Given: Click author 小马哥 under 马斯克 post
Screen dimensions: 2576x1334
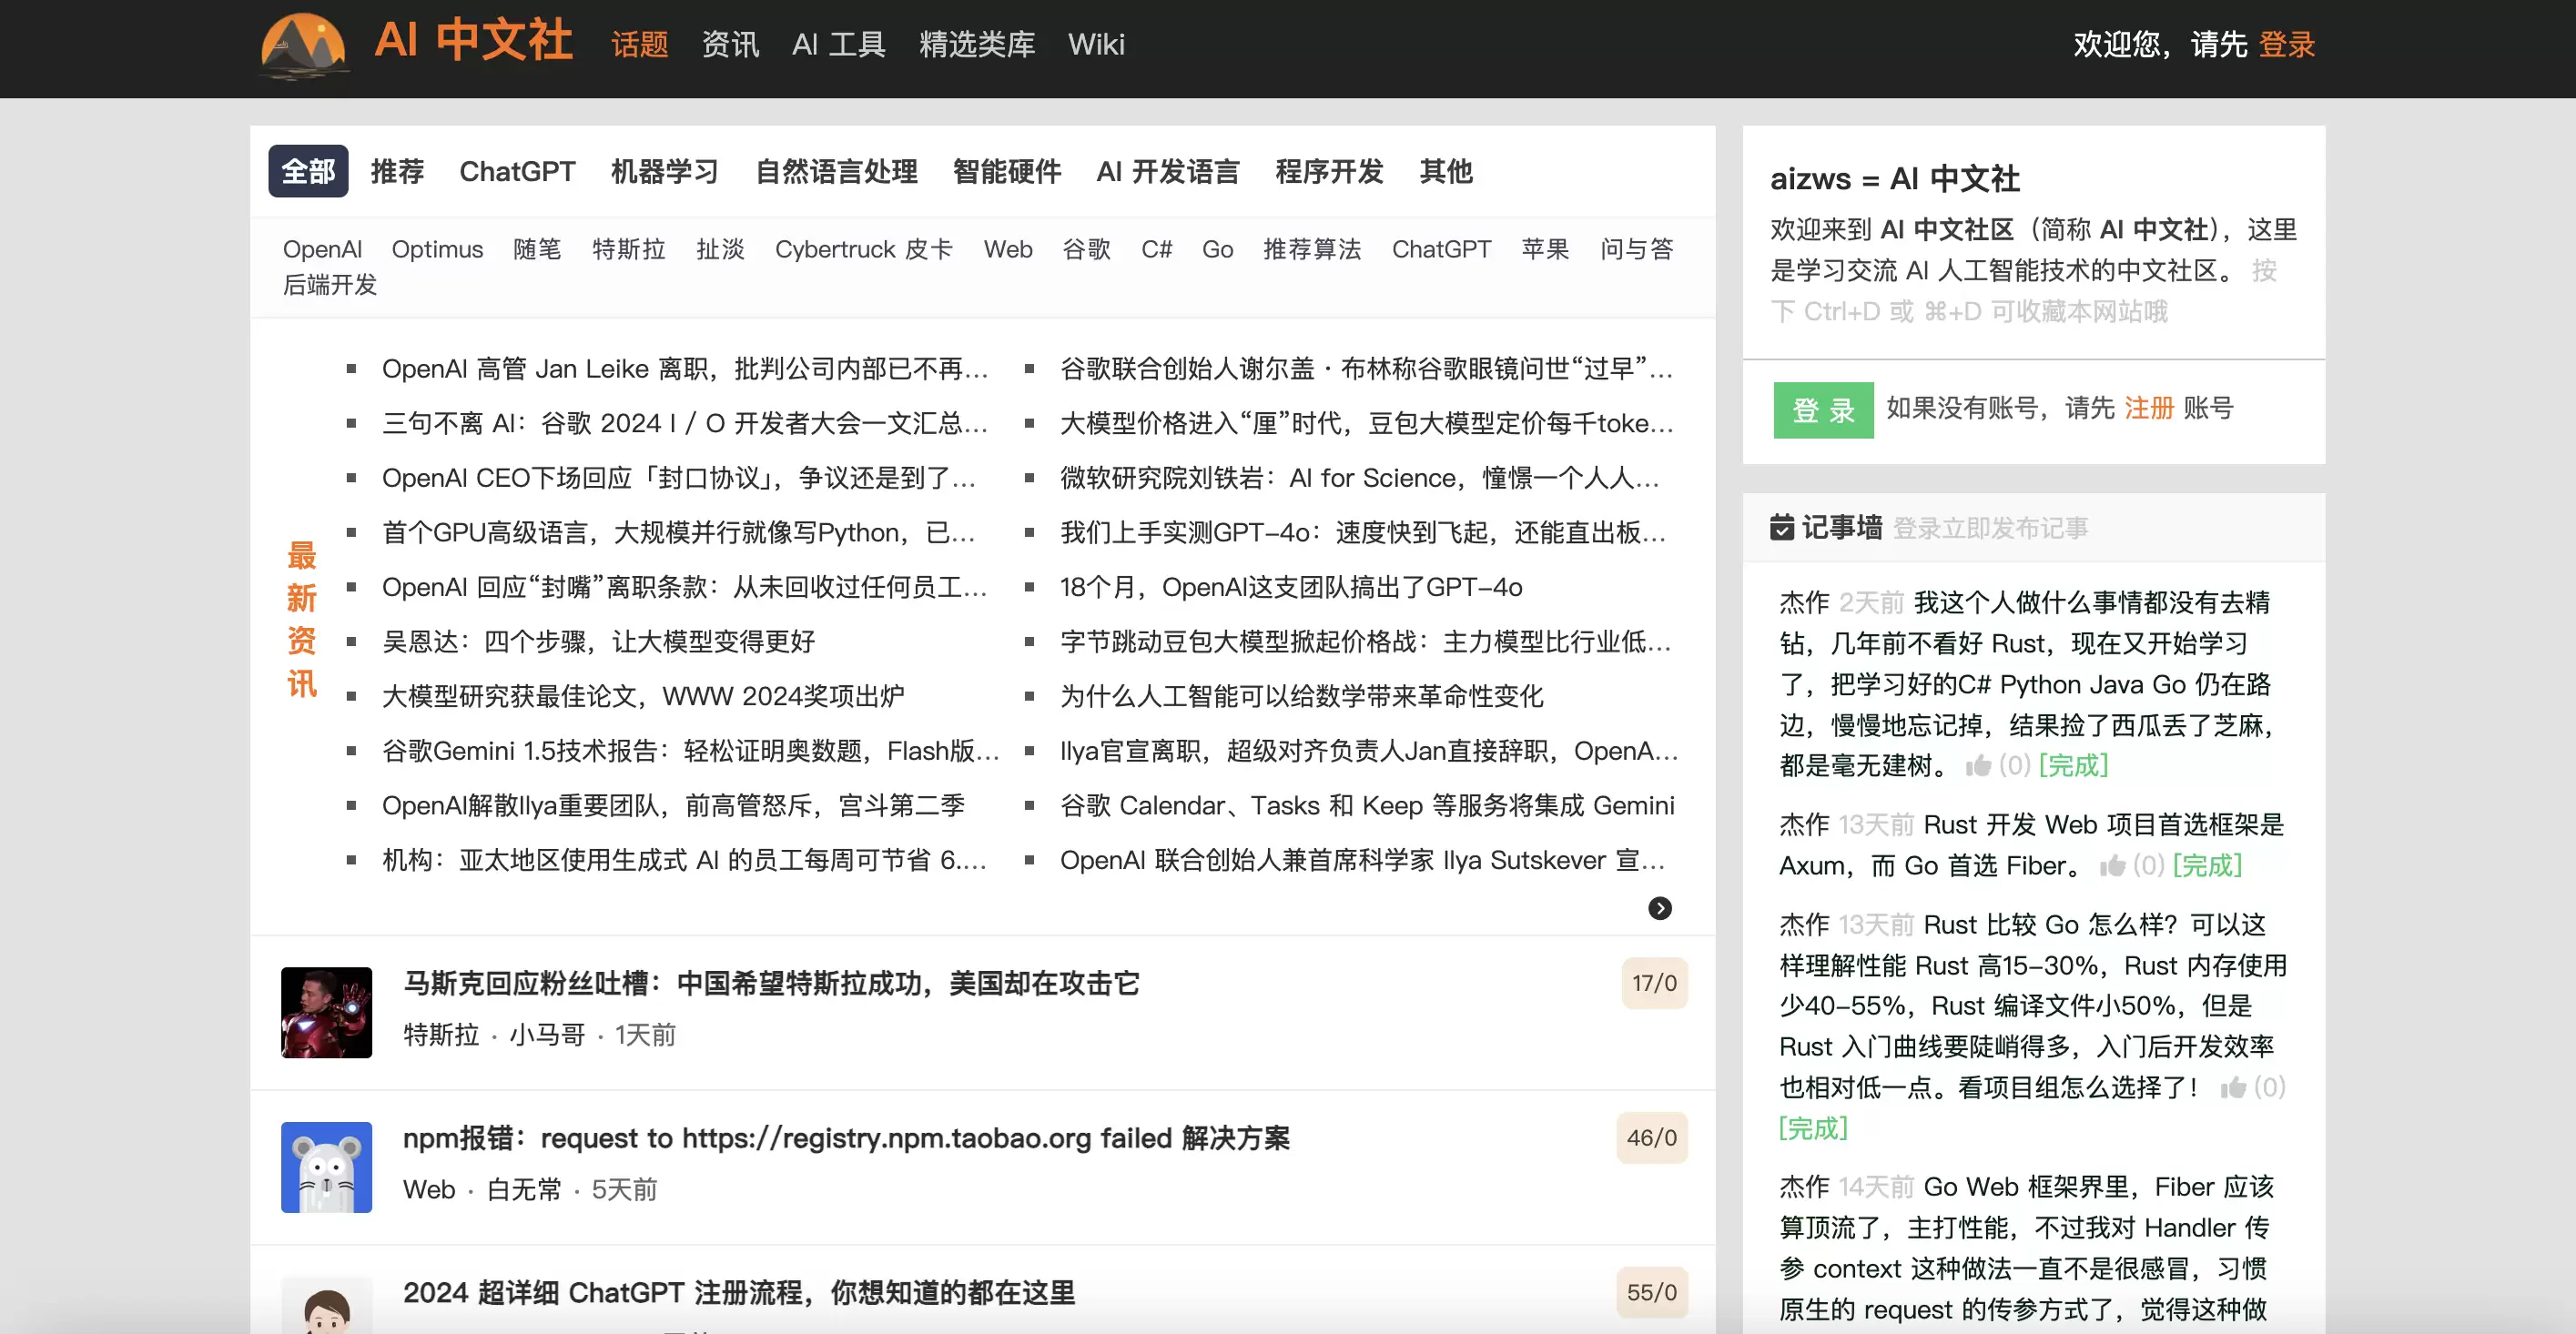Looking at the screenshot, I should click(x=547, y=1035).
